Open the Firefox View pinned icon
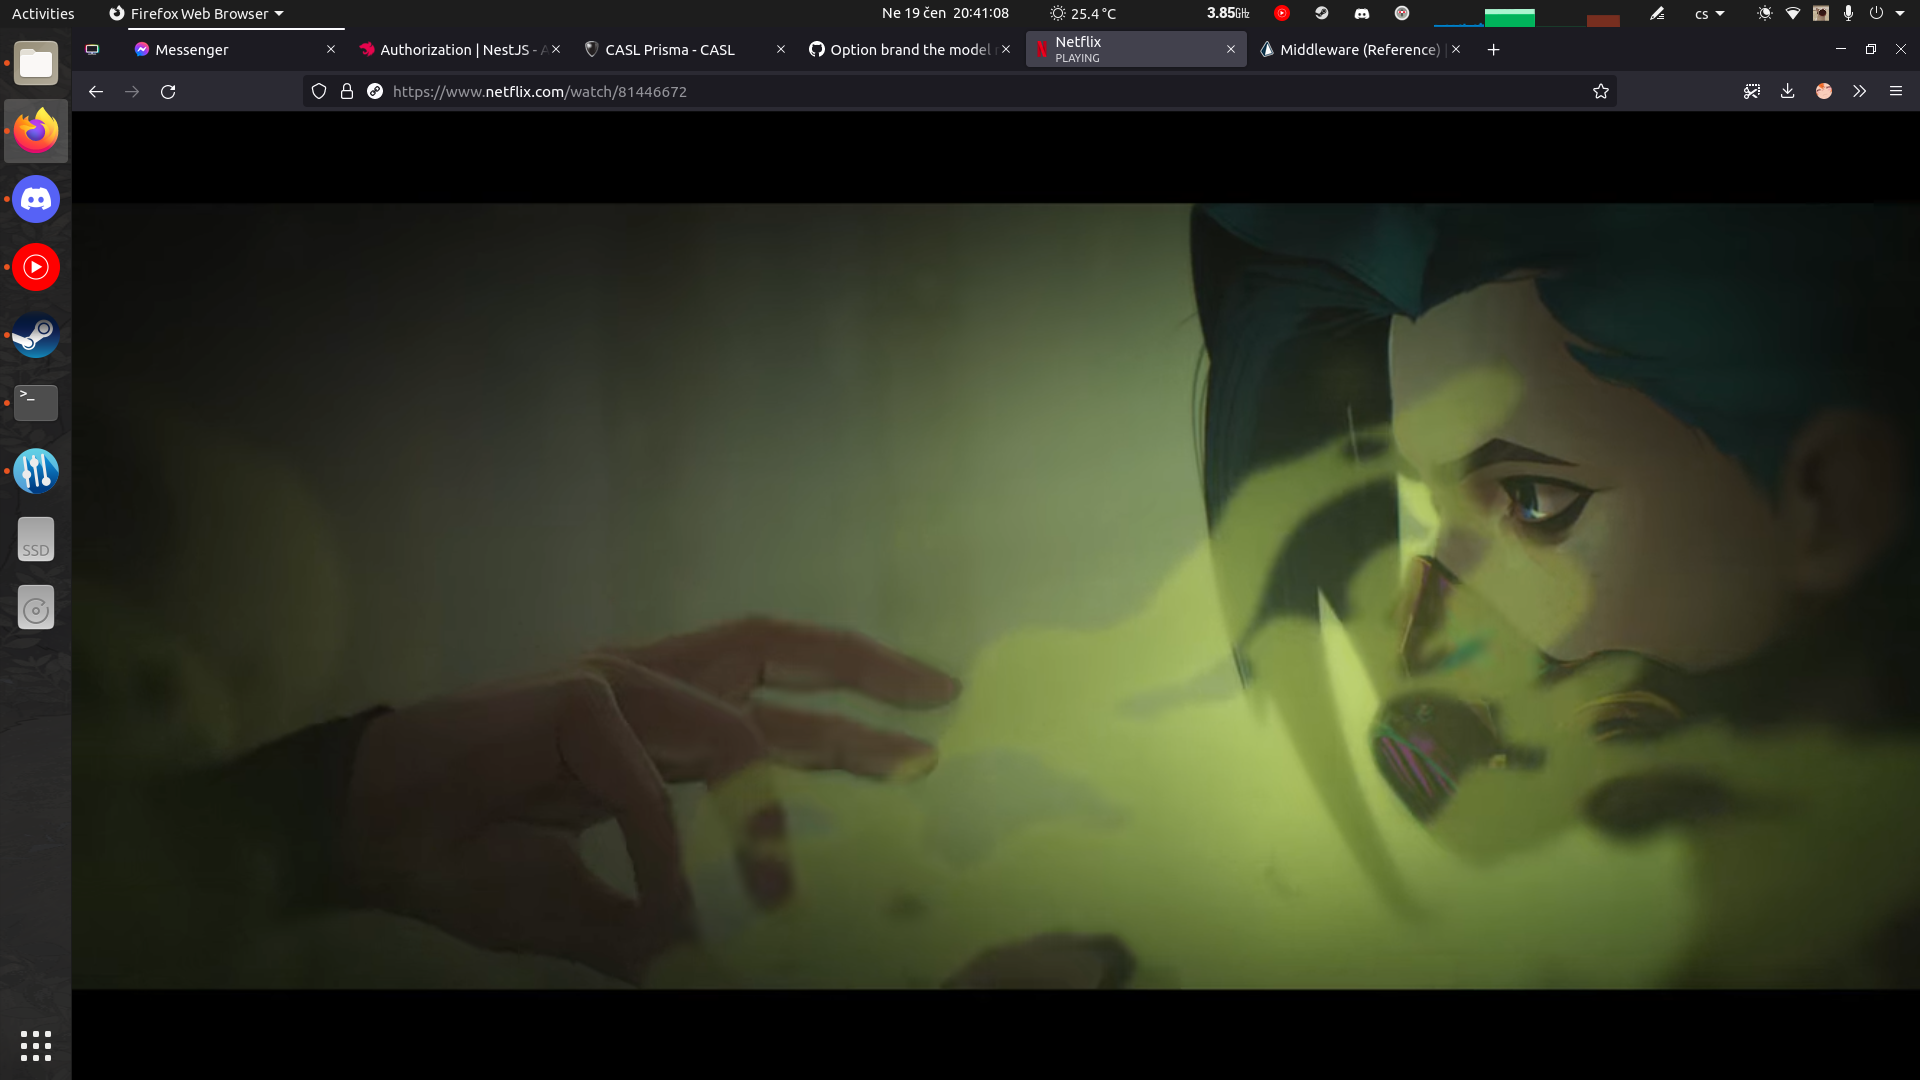 point(92,49)
